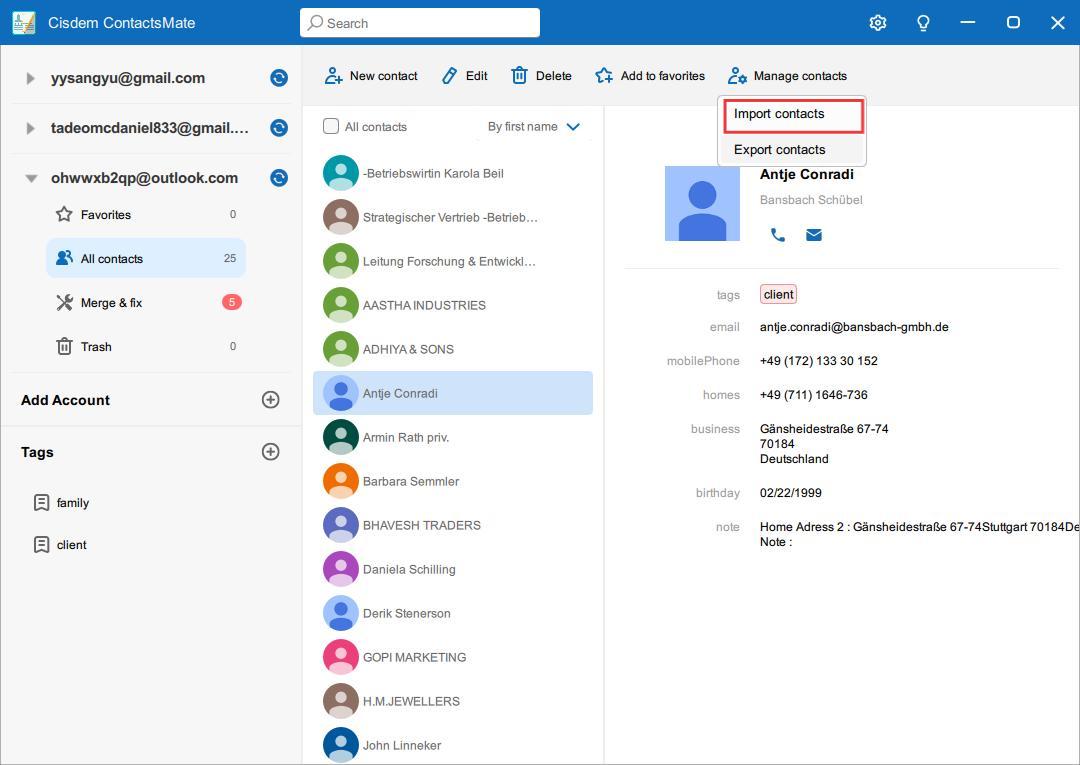Image resolution: width=1080 pixels, height=765 pixels.
Task: Click the sync icon beside ohwwxb2qp@outlook.com
Action: coord(278,178)
